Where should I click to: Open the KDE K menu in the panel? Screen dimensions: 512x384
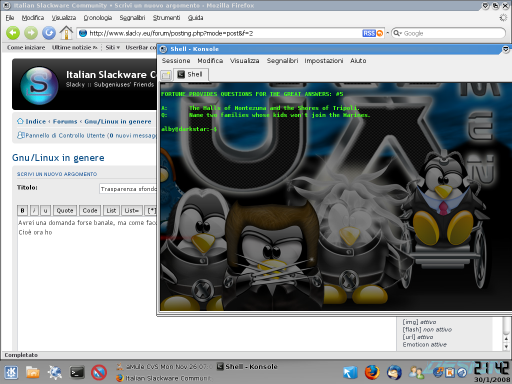[x=11, y=372]
